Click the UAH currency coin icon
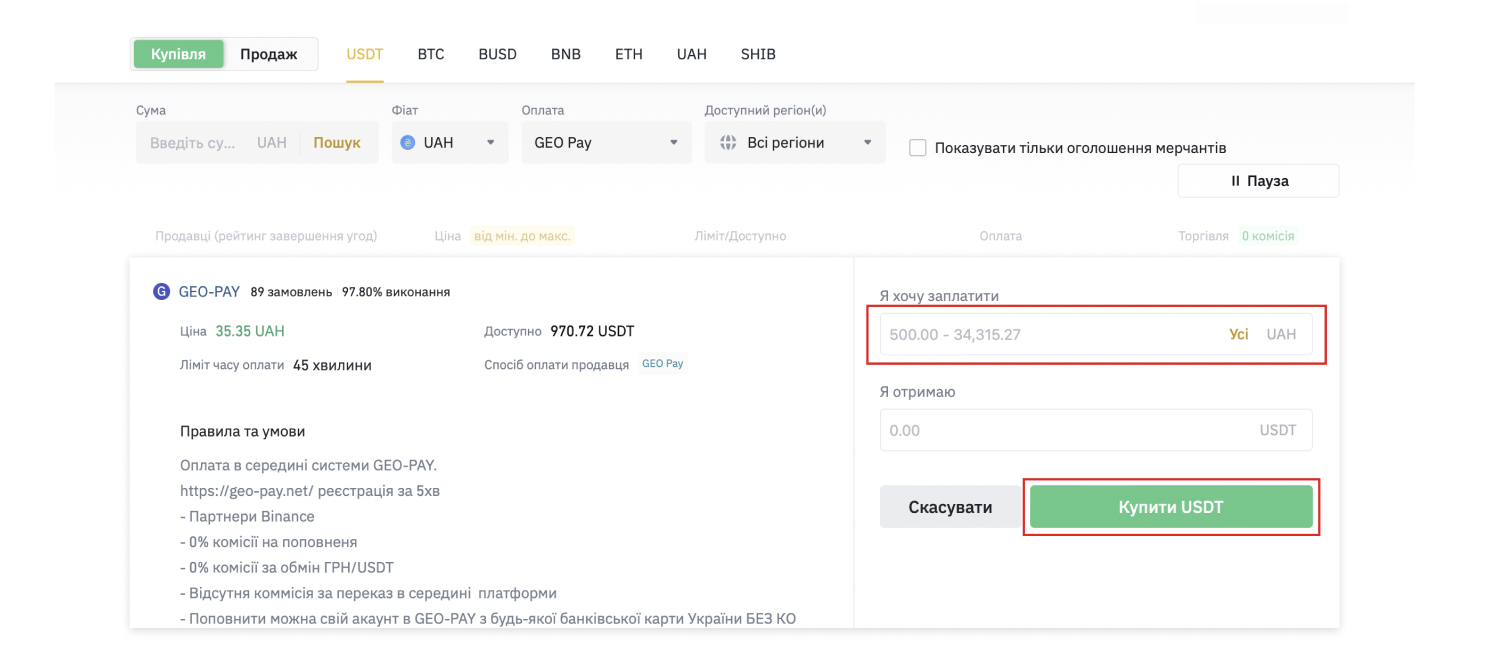 [408, 143]
